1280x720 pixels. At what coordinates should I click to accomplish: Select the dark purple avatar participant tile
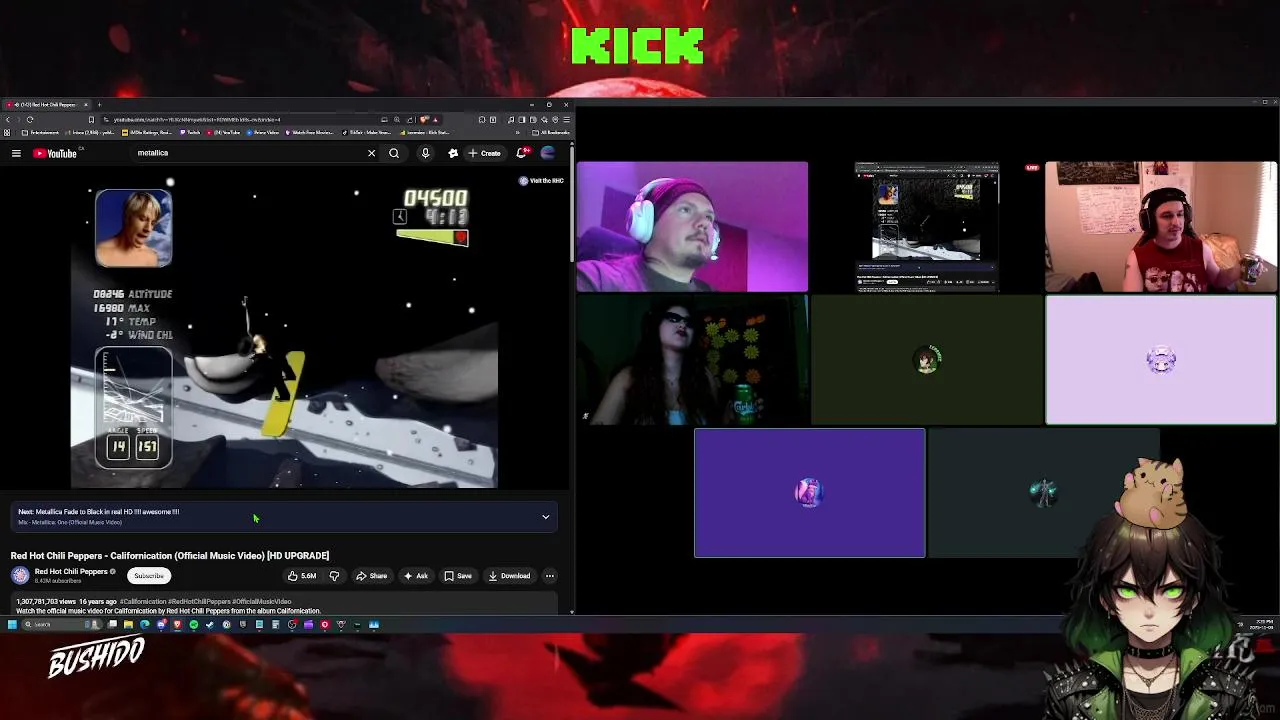point(809,493)
